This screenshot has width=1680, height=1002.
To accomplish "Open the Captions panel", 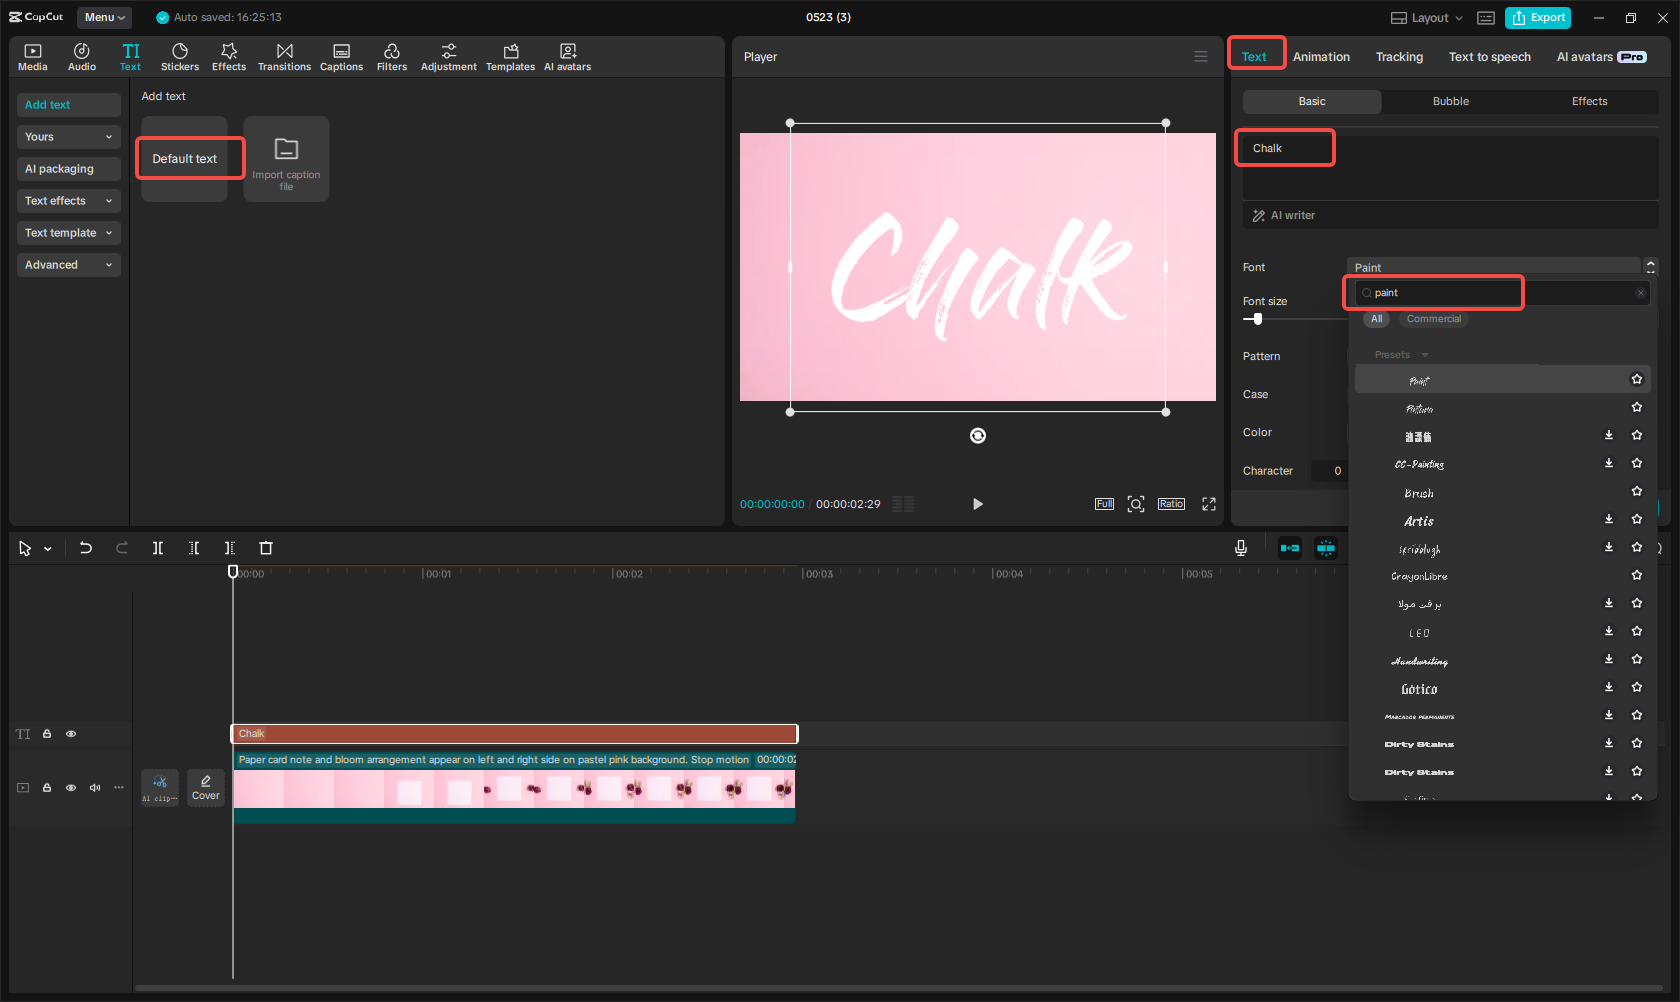I will click(x=341, y=55).
